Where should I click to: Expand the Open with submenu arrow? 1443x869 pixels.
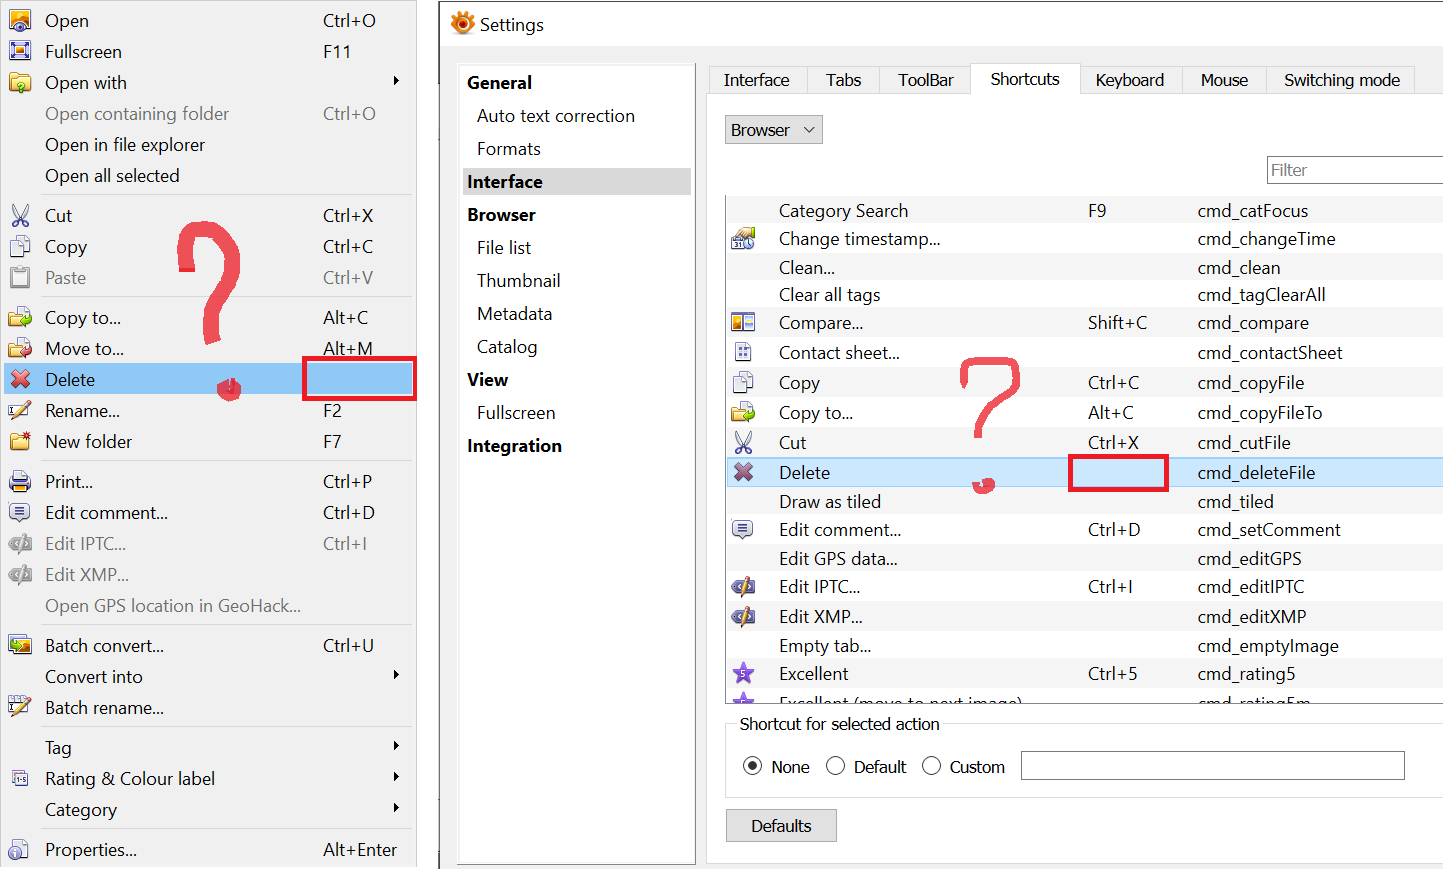[396, 81]
